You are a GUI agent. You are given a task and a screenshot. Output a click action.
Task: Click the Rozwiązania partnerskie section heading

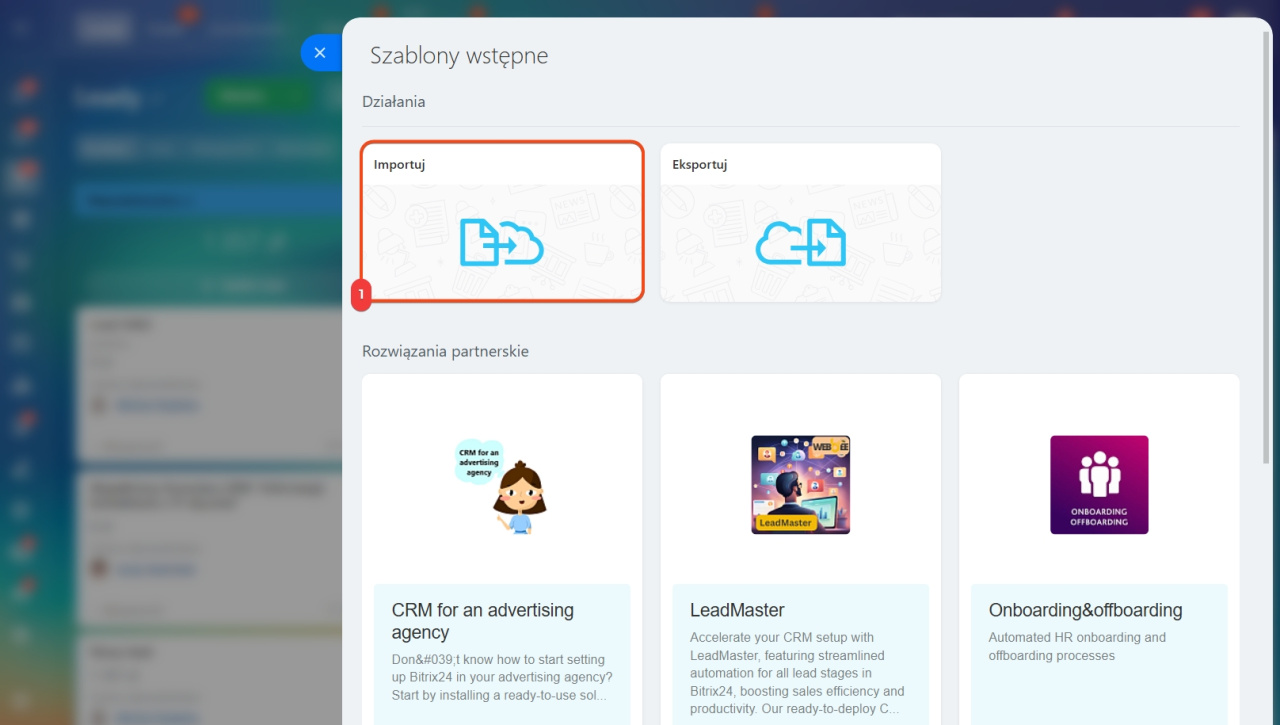pos(445,351)
